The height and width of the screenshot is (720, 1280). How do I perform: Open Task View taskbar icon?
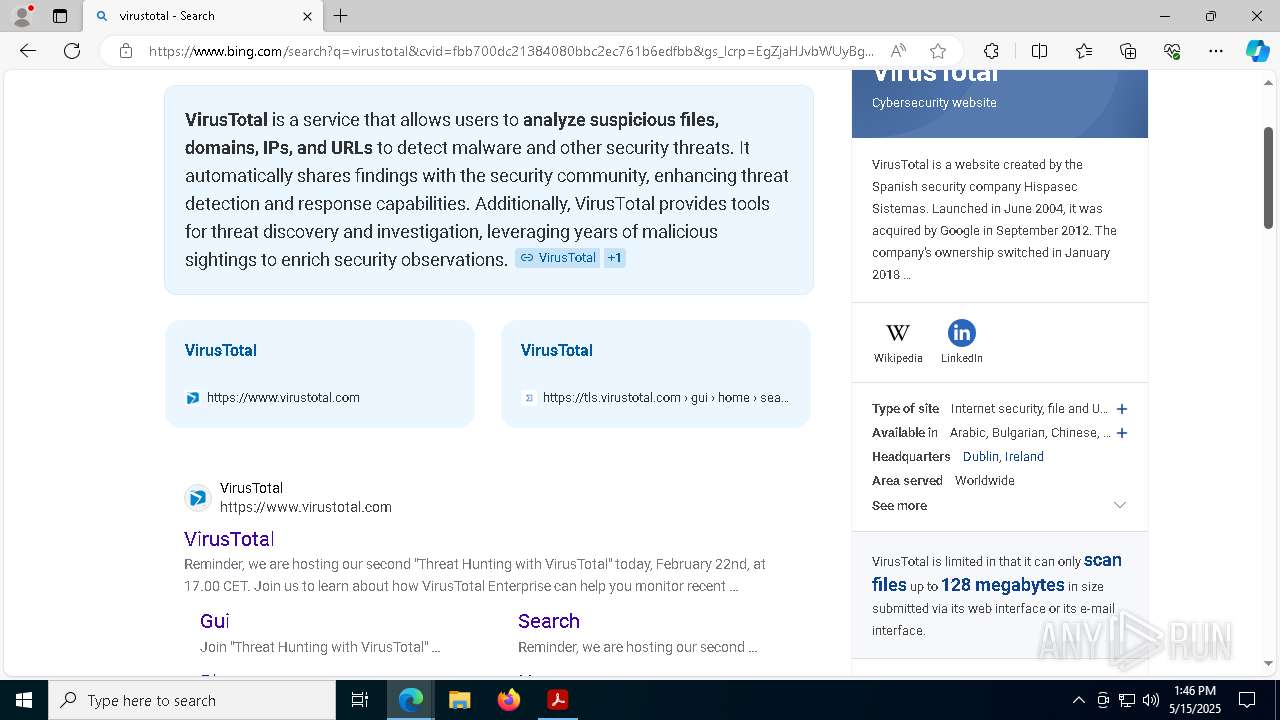[x=360, y=700]
